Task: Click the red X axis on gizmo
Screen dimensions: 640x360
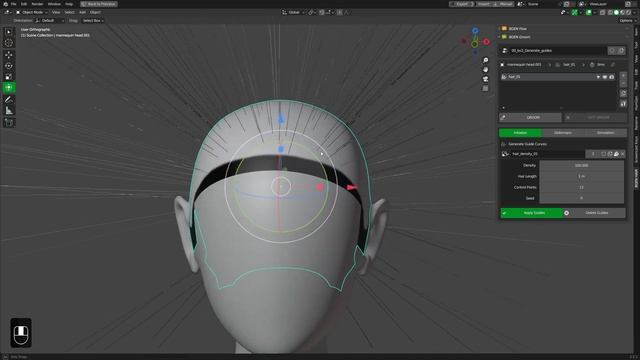Action: coord(486,42)
